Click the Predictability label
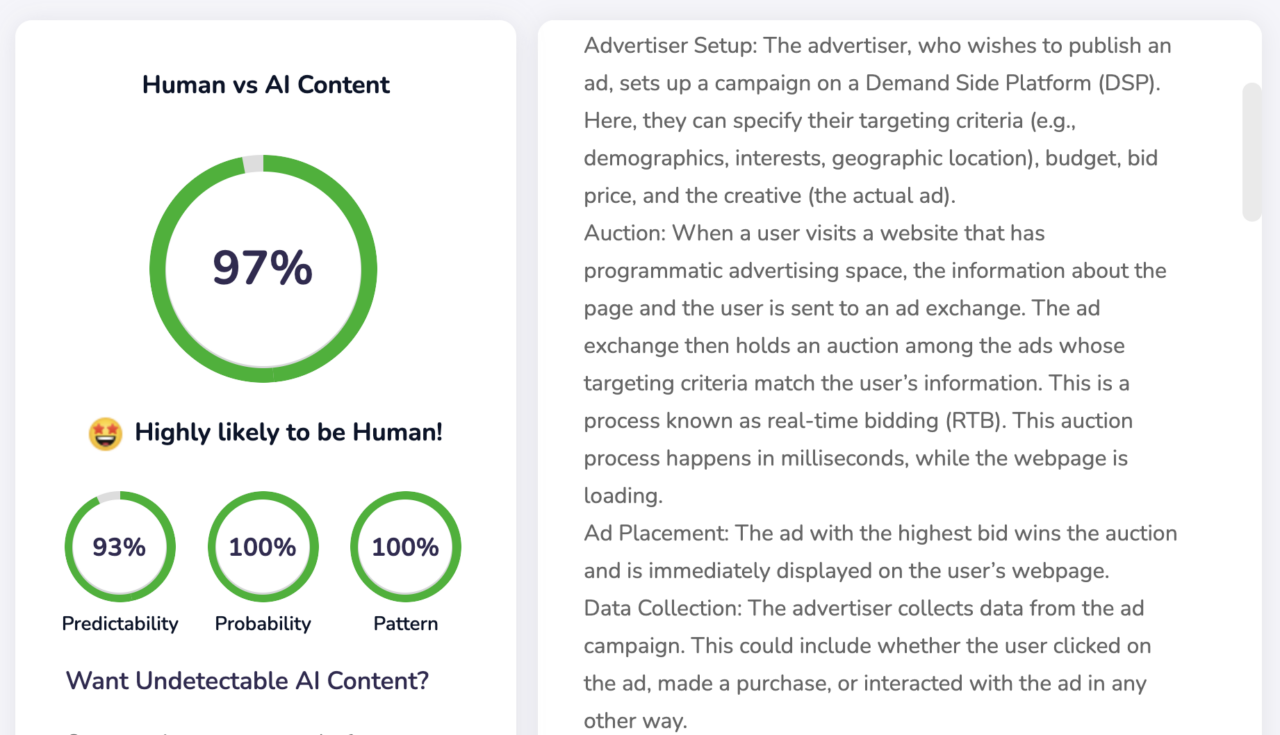The height and width of the screenshot is (735, 1280). (120, 624)
